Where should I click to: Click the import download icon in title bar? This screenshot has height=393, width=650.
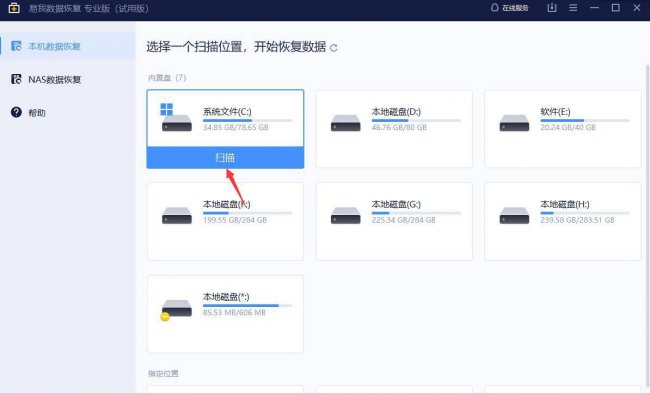[552, 8]
